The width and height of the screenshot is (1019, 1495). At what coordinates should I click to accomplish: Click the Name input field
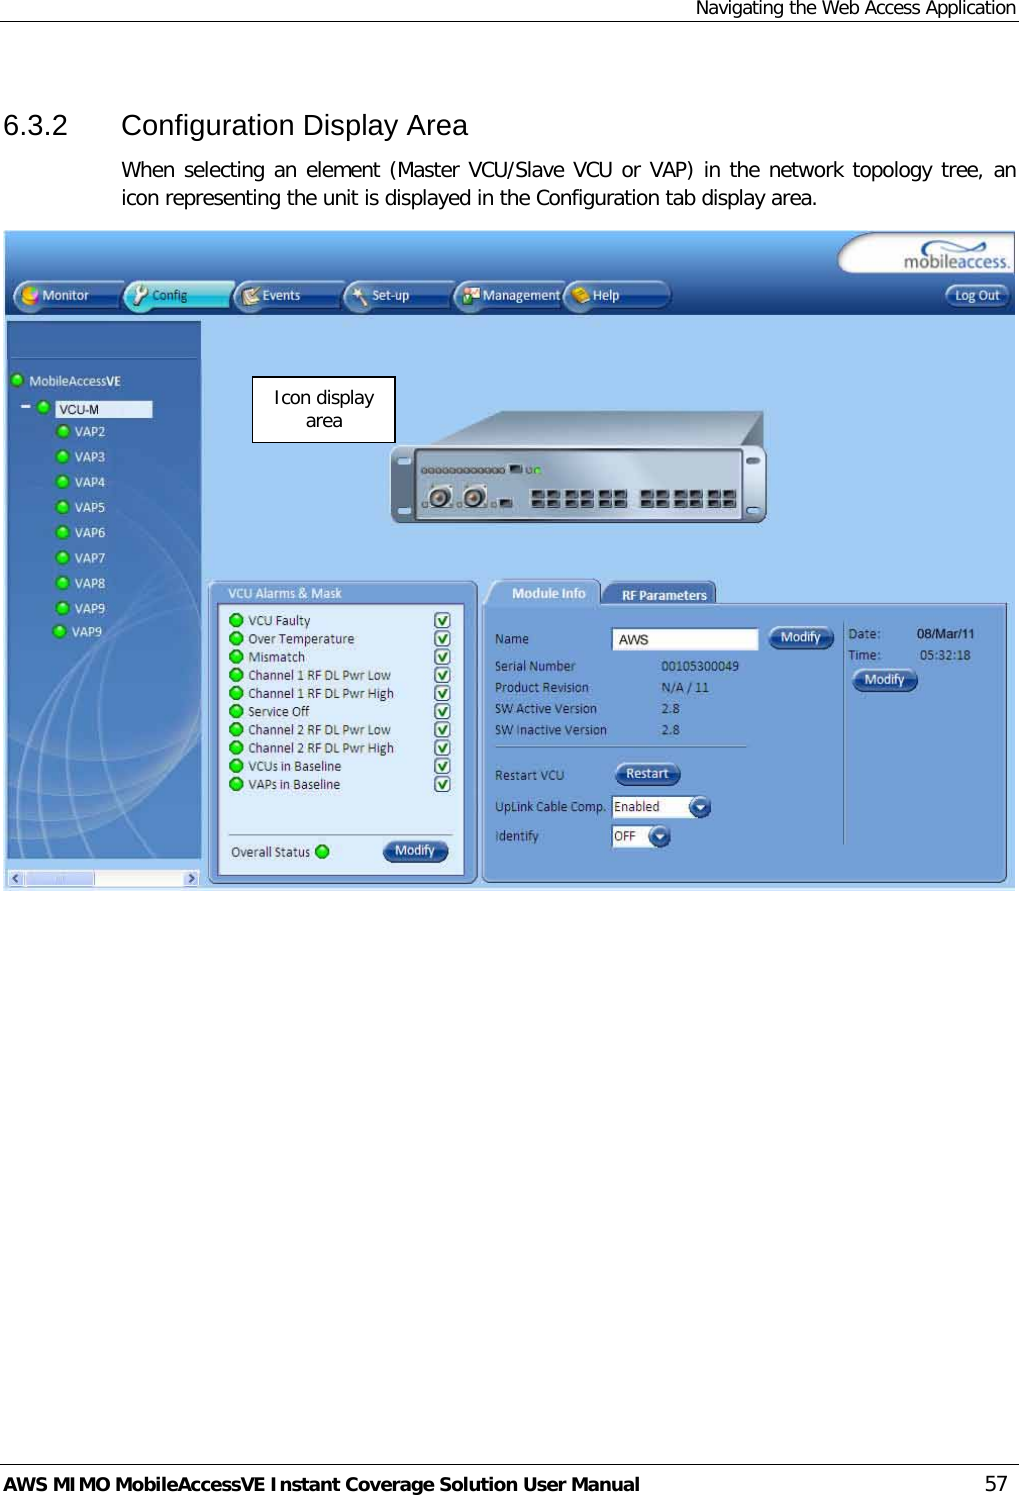pyautogui.click(x=685, y=639)
